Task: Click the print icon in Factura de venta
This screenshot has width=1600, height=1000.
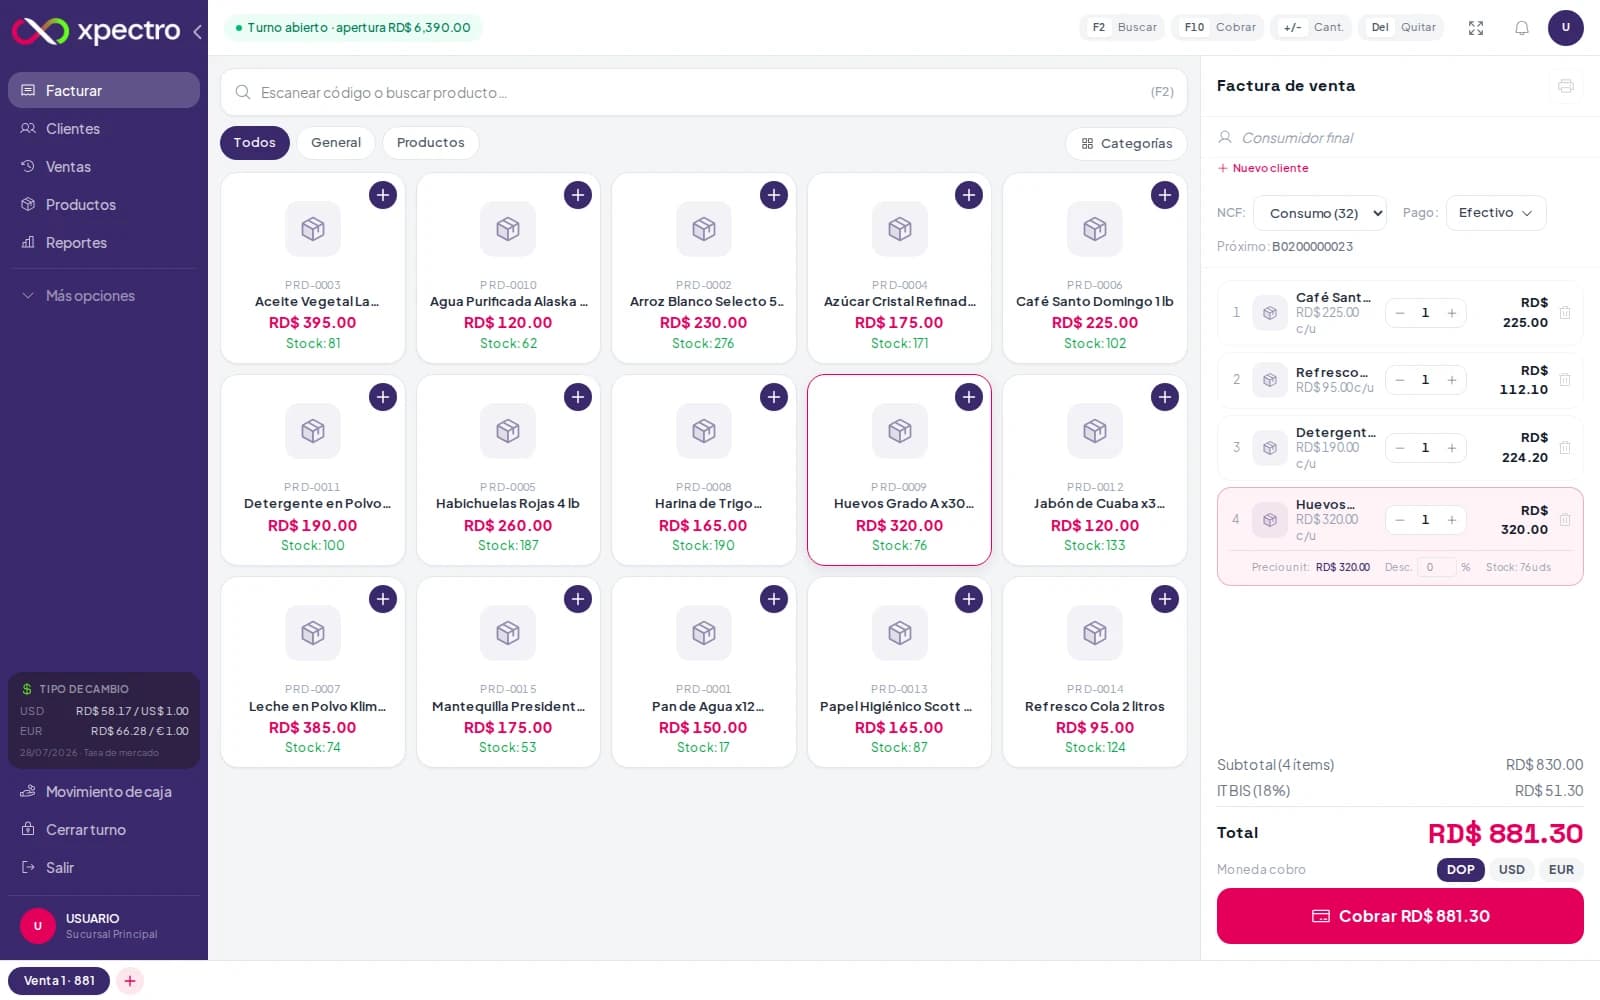Action: click(1566, 86)
